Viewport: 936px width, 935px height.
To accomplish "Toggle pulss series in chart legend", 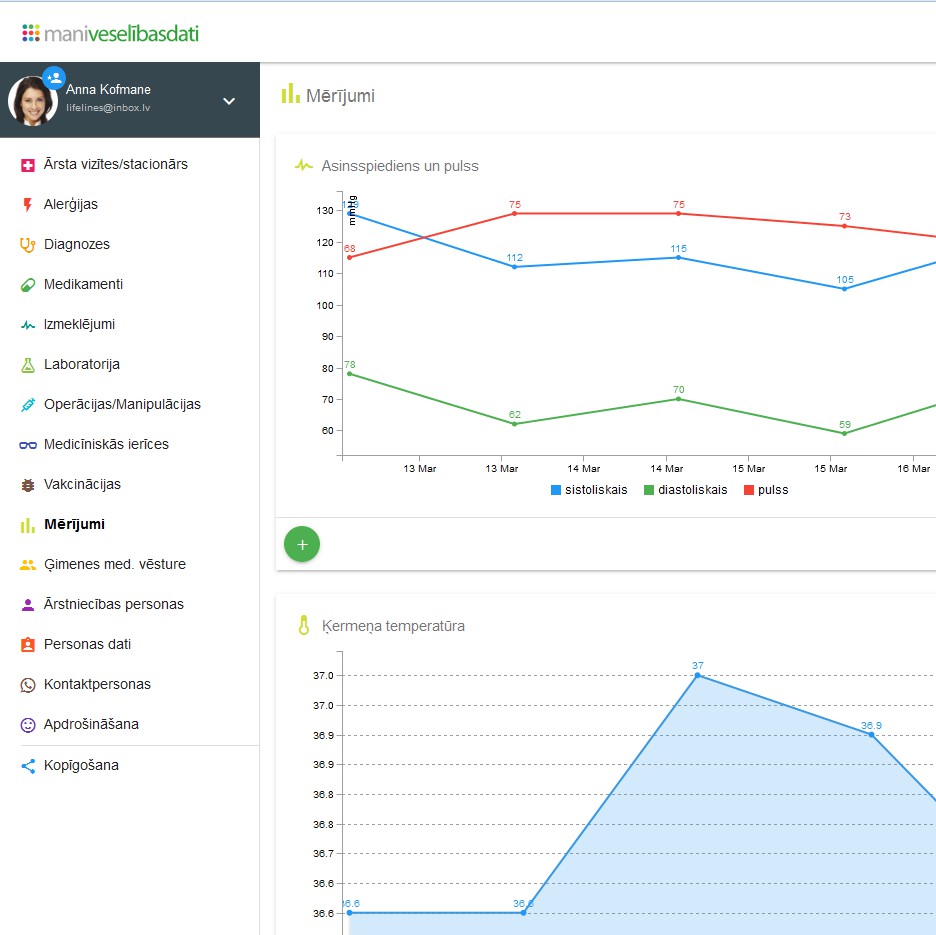I will coord(765,490).
